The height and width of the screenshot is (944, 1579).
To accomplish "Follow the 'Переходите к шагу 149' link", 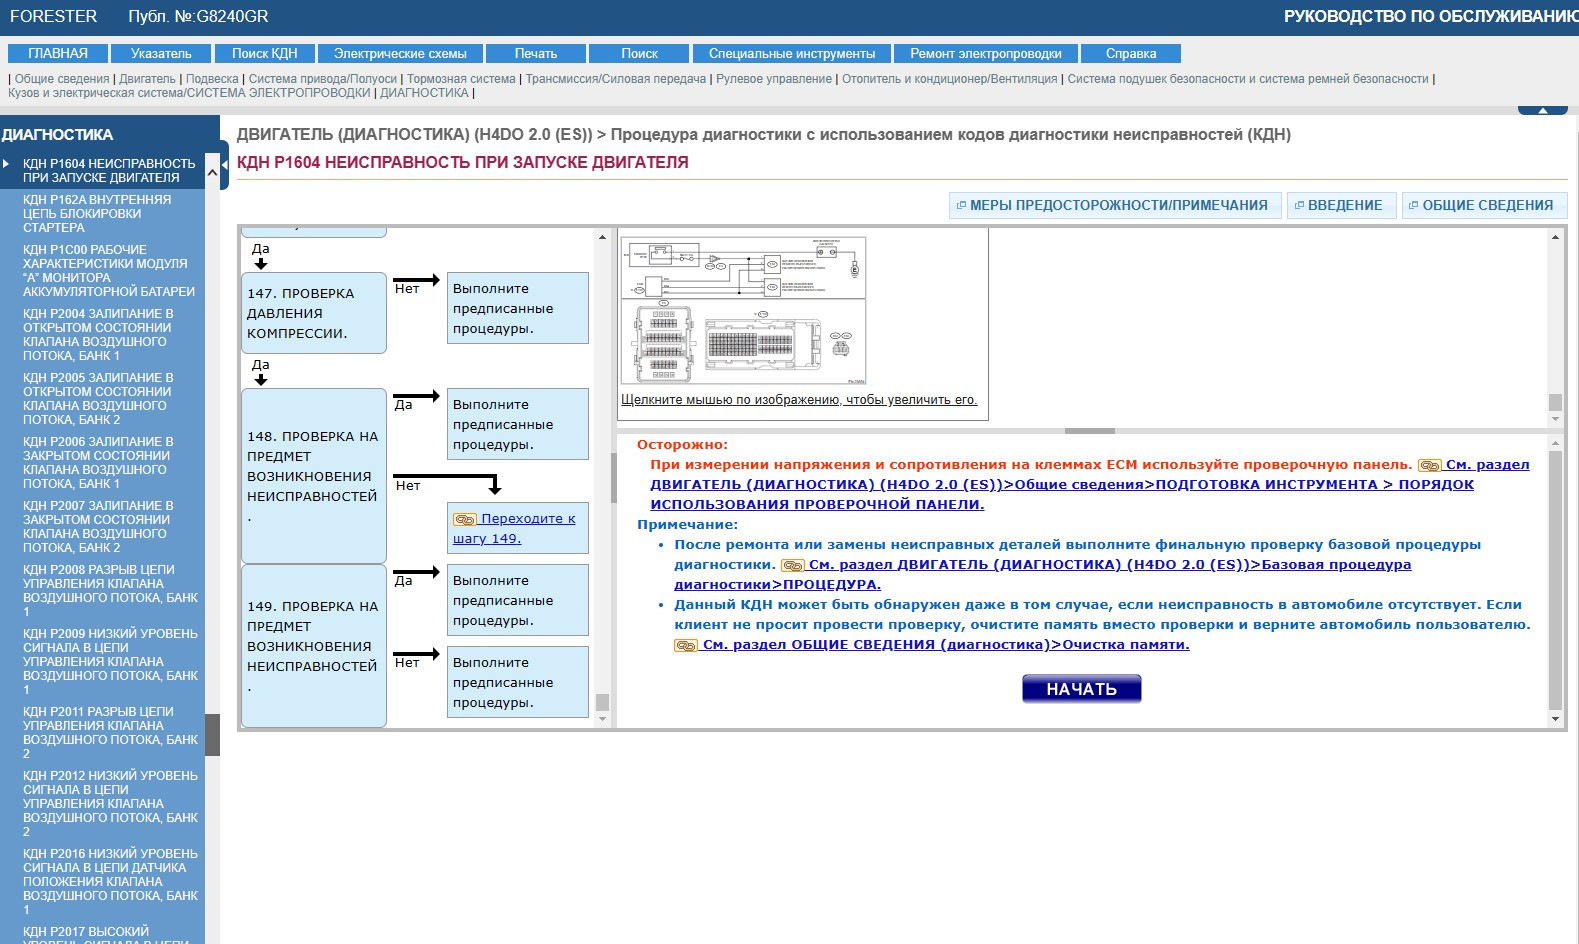I will pyautogui.click(x=514, y=529).
